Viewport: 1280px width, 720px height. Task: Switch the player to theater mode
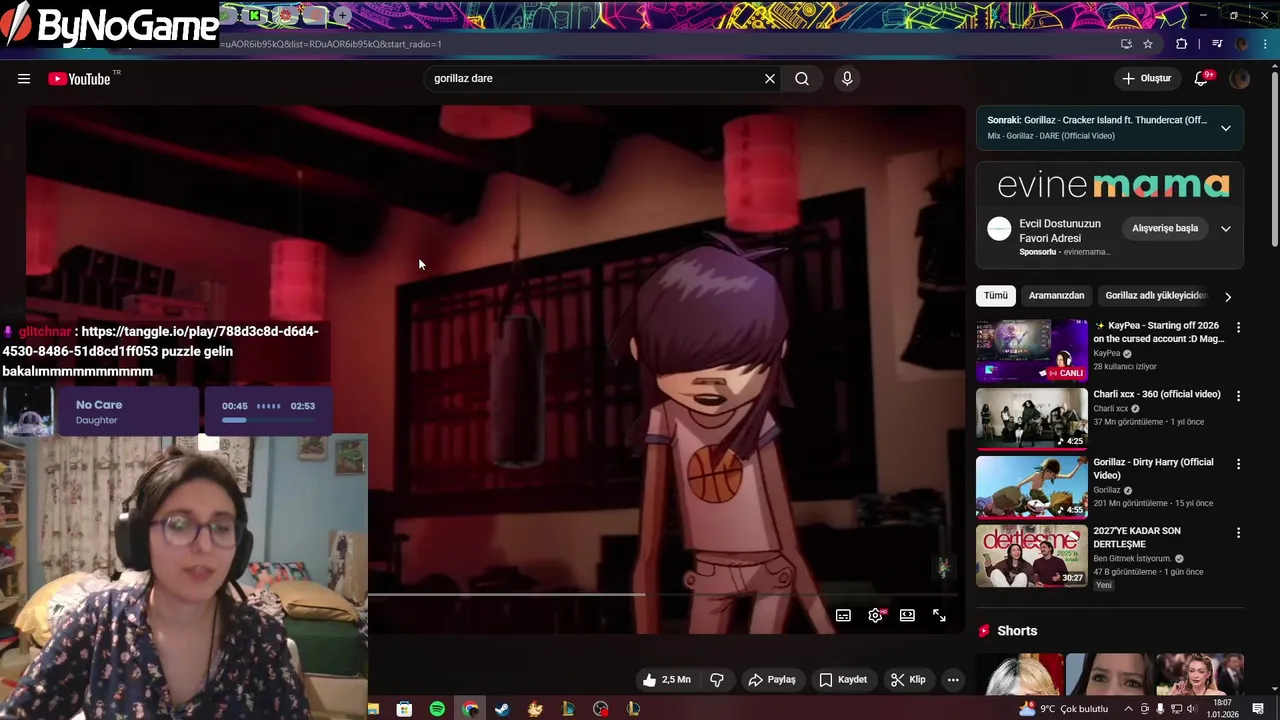907,616
